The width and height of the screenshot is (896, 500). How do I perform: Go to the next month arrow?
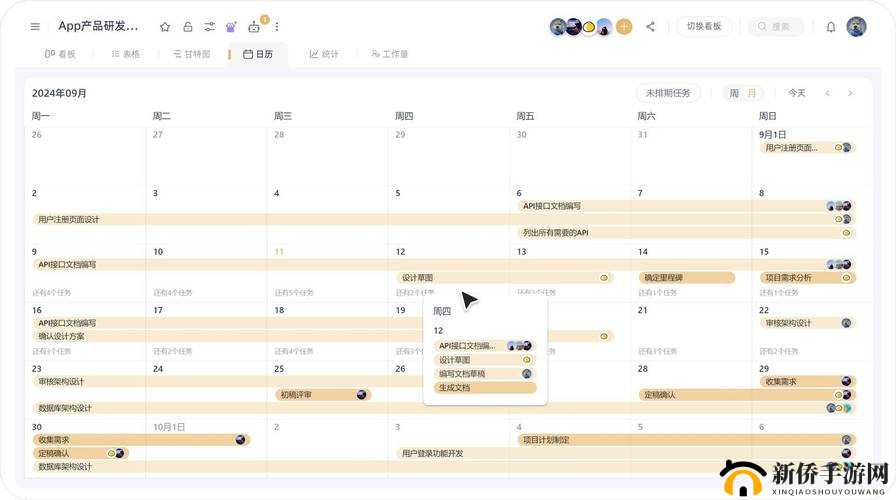pos(850,93)
